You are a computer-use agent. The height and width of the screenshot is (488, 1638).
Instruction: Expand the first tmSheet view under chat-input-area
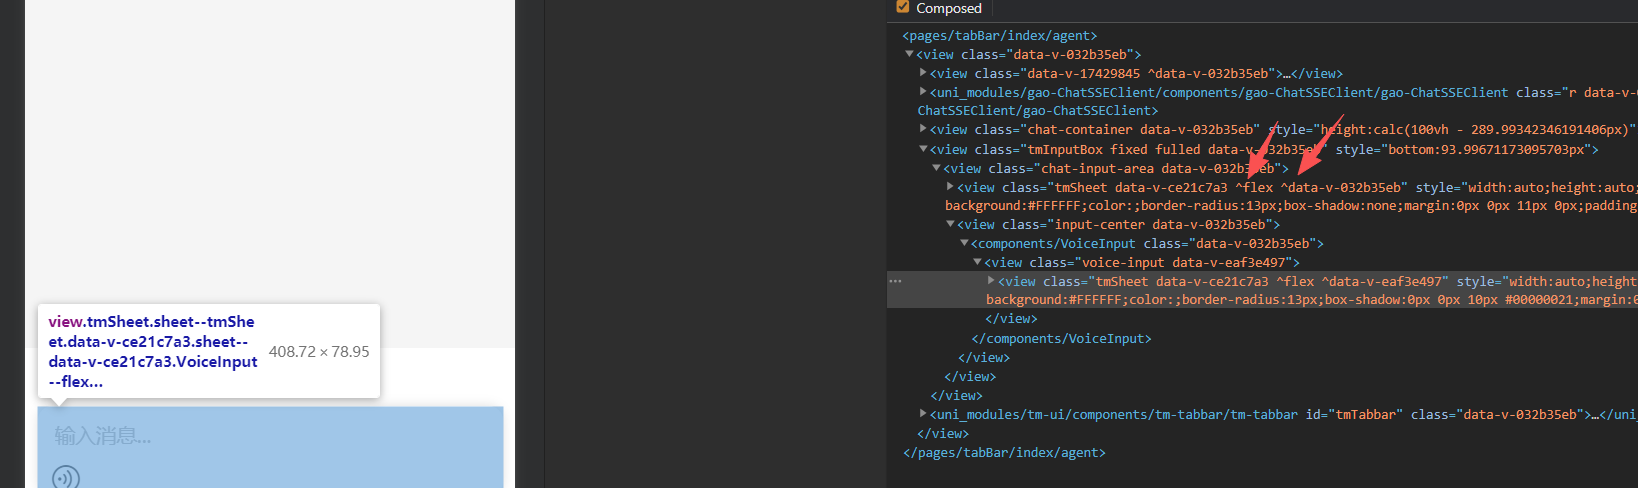[x=950, y=187]
